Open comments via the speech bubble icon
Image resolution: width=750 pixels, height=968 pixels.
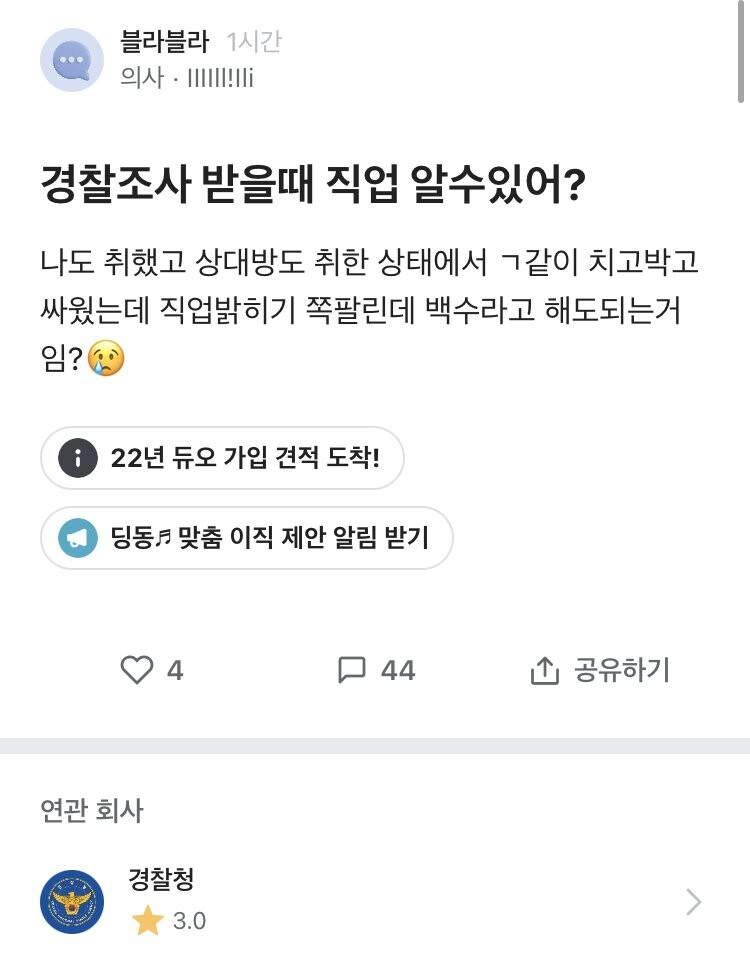click(x=352, y=670)
